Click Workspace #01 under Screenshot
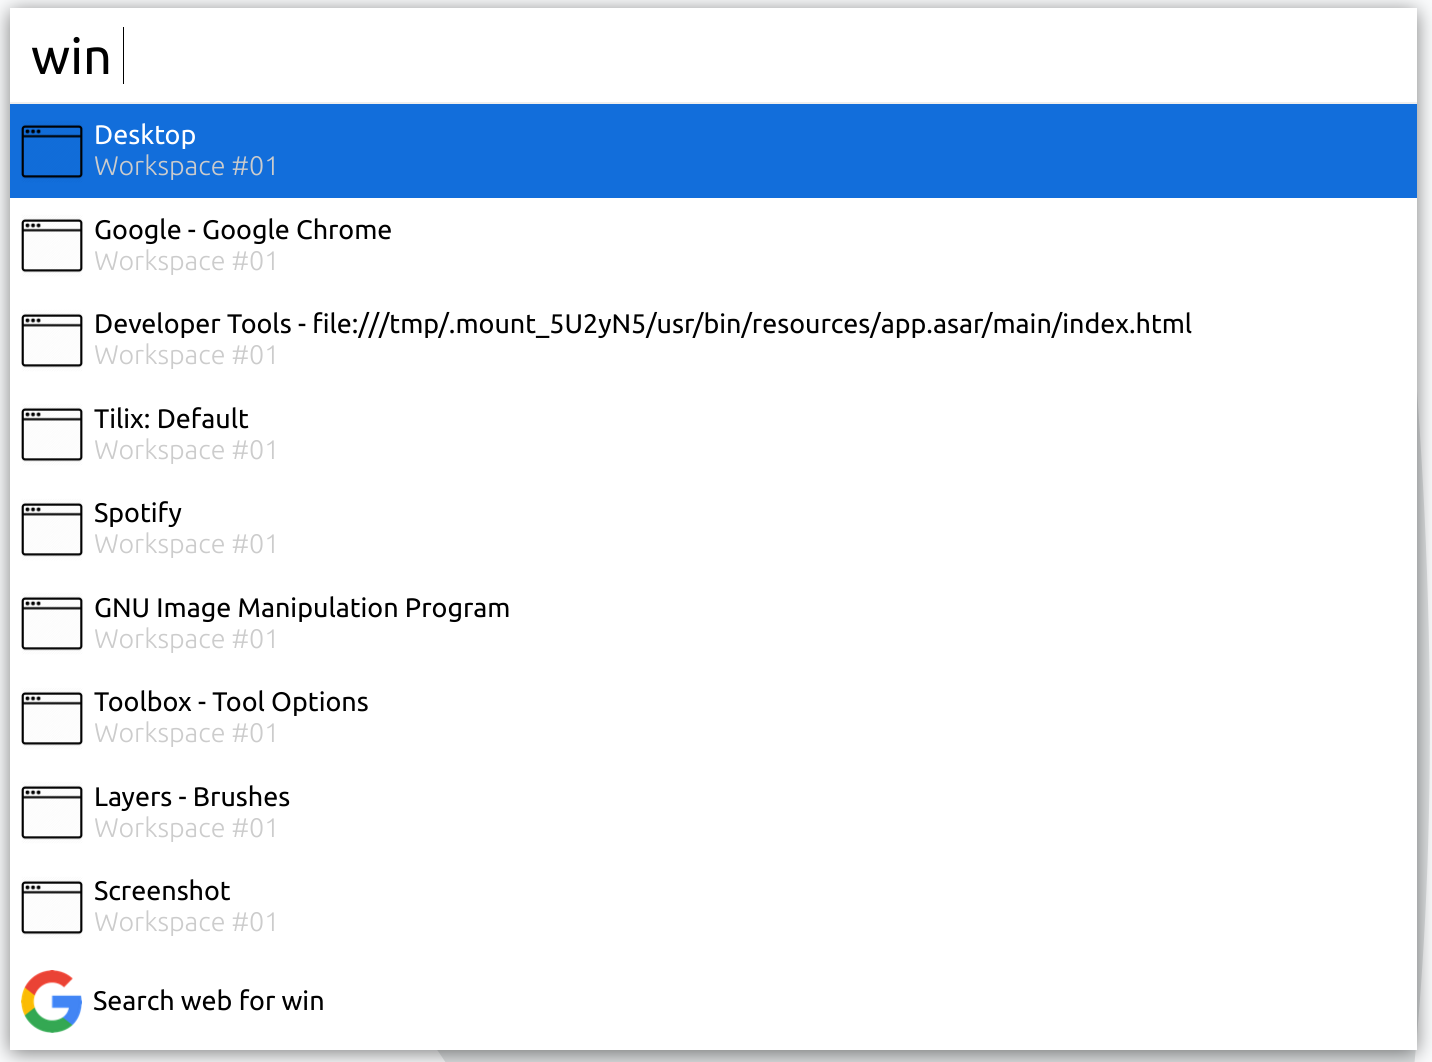1432x1062 pixels. 186,923
